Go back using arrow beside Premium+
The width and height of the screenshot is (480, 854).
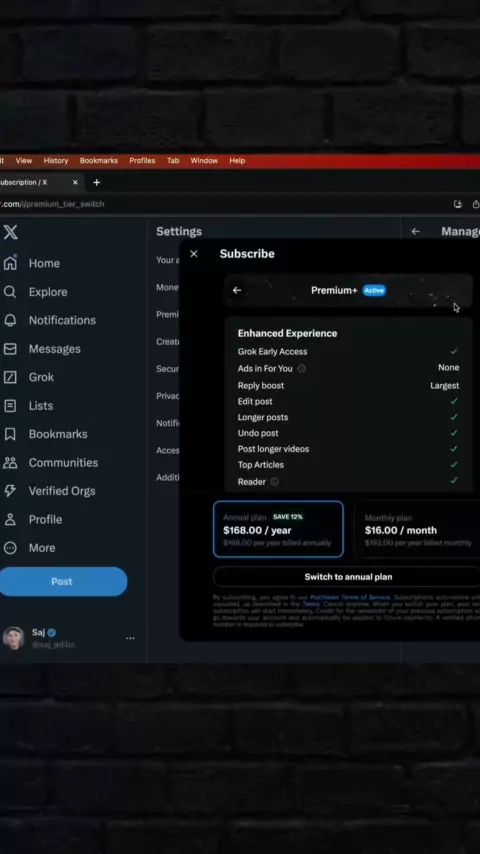coord(236,290)
